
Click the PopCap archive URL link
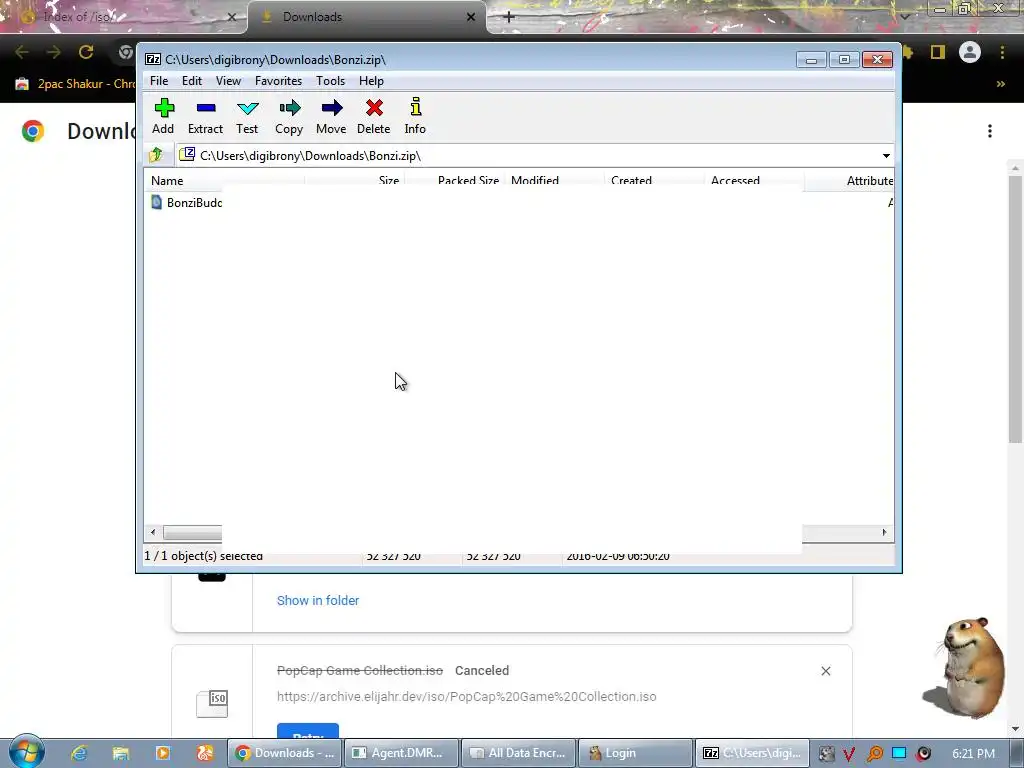(466, 696)
